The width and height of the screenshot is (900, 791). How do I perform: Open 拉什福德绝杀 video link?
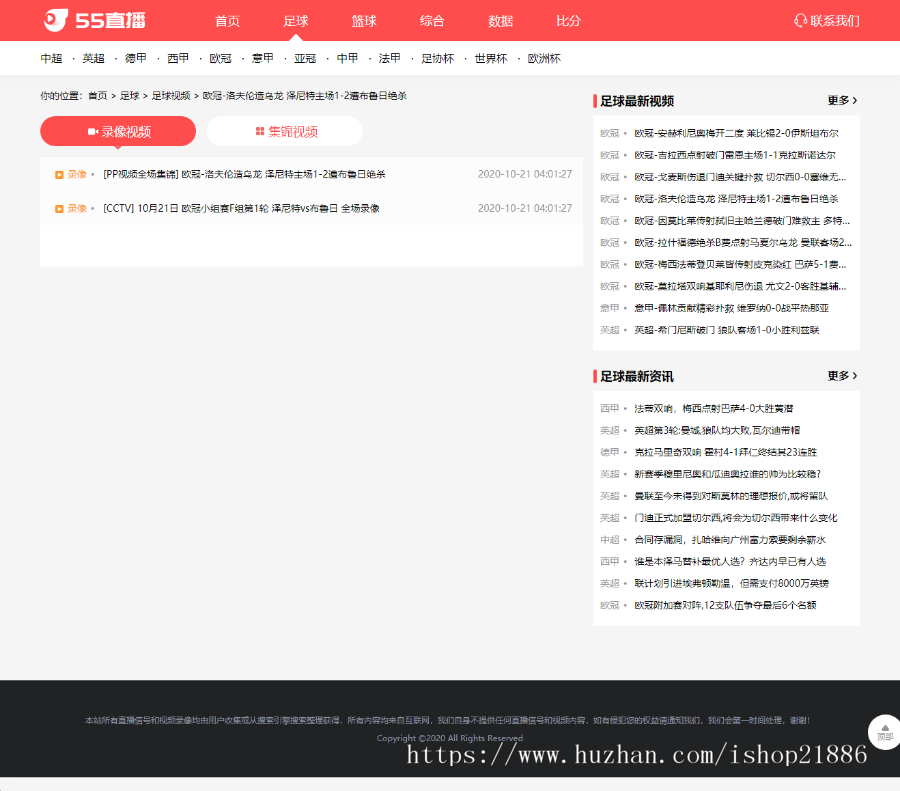743,242
